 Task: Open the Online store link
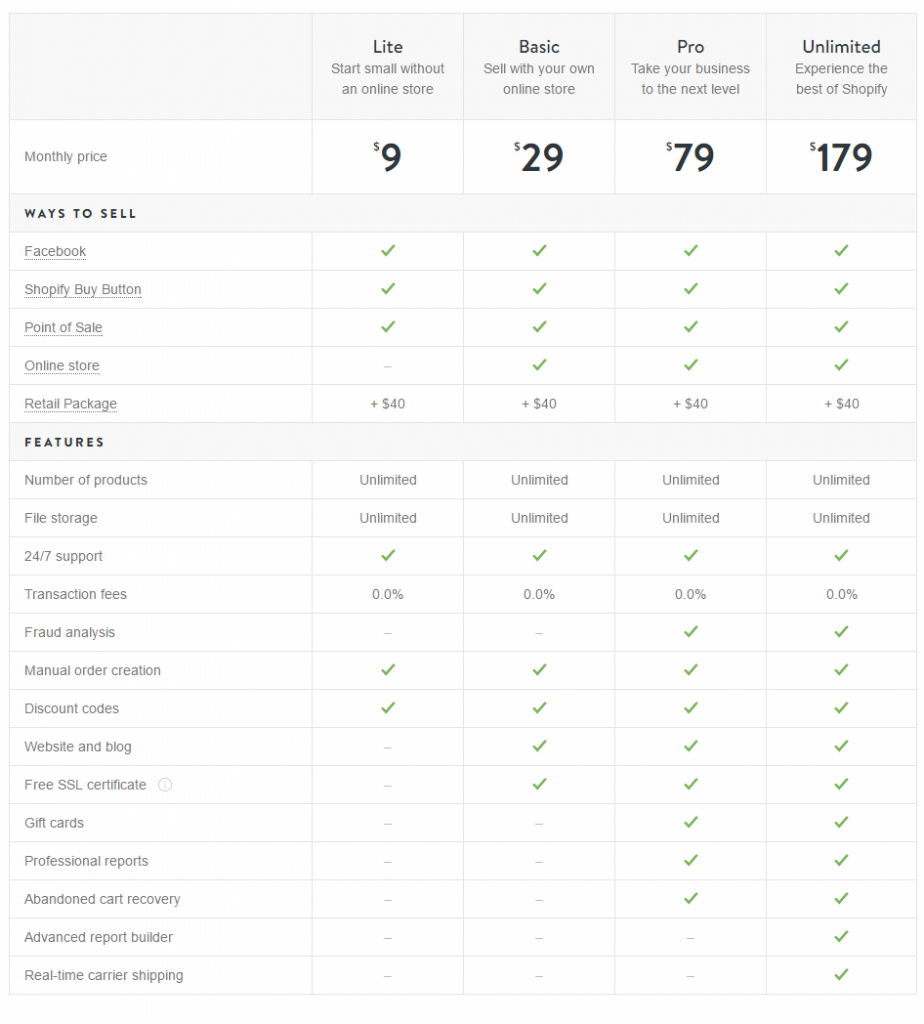pos(62,366)
